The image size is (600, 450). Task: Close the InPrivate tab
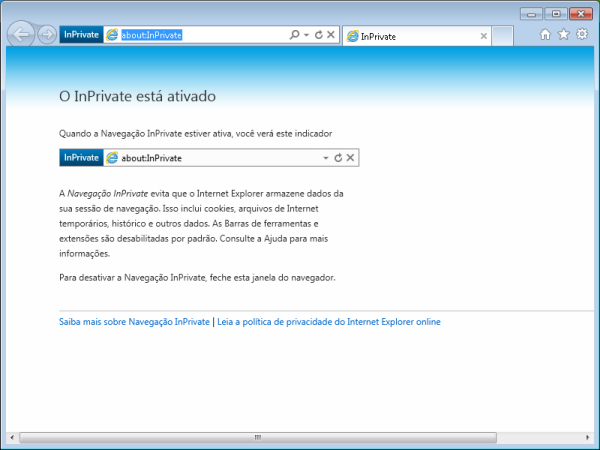tap(484, 36)
